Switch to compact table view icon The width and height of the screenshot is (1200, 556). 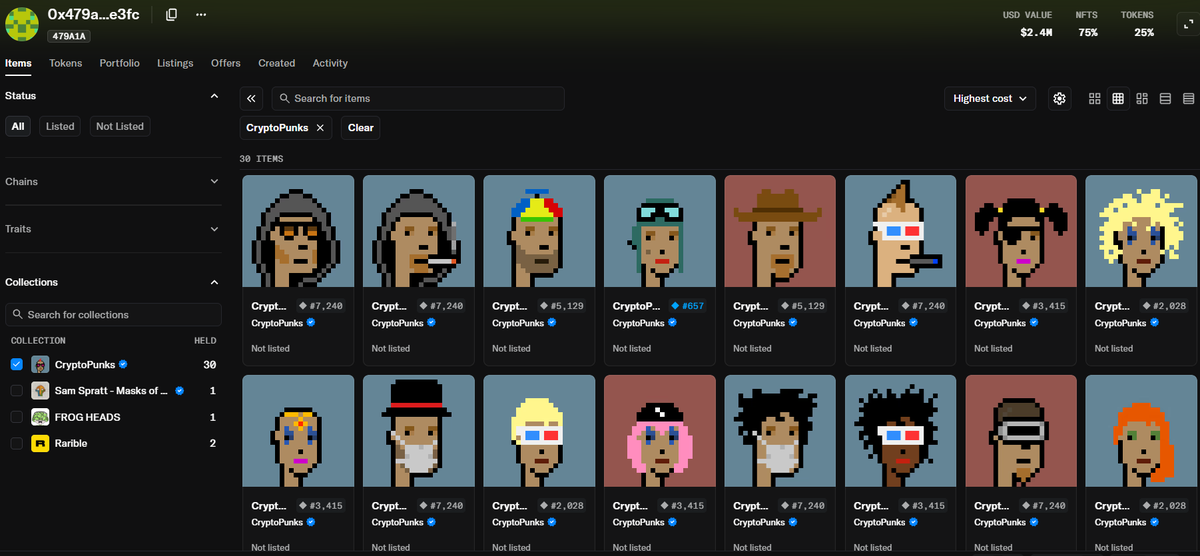1189,98
